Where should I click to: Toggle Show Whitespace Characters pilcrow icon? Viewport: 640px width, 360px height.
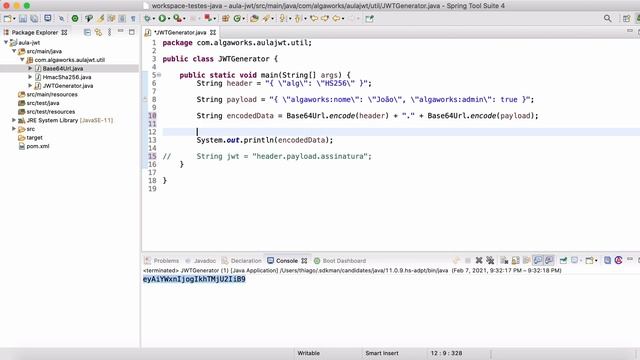(x=133, y=18)
